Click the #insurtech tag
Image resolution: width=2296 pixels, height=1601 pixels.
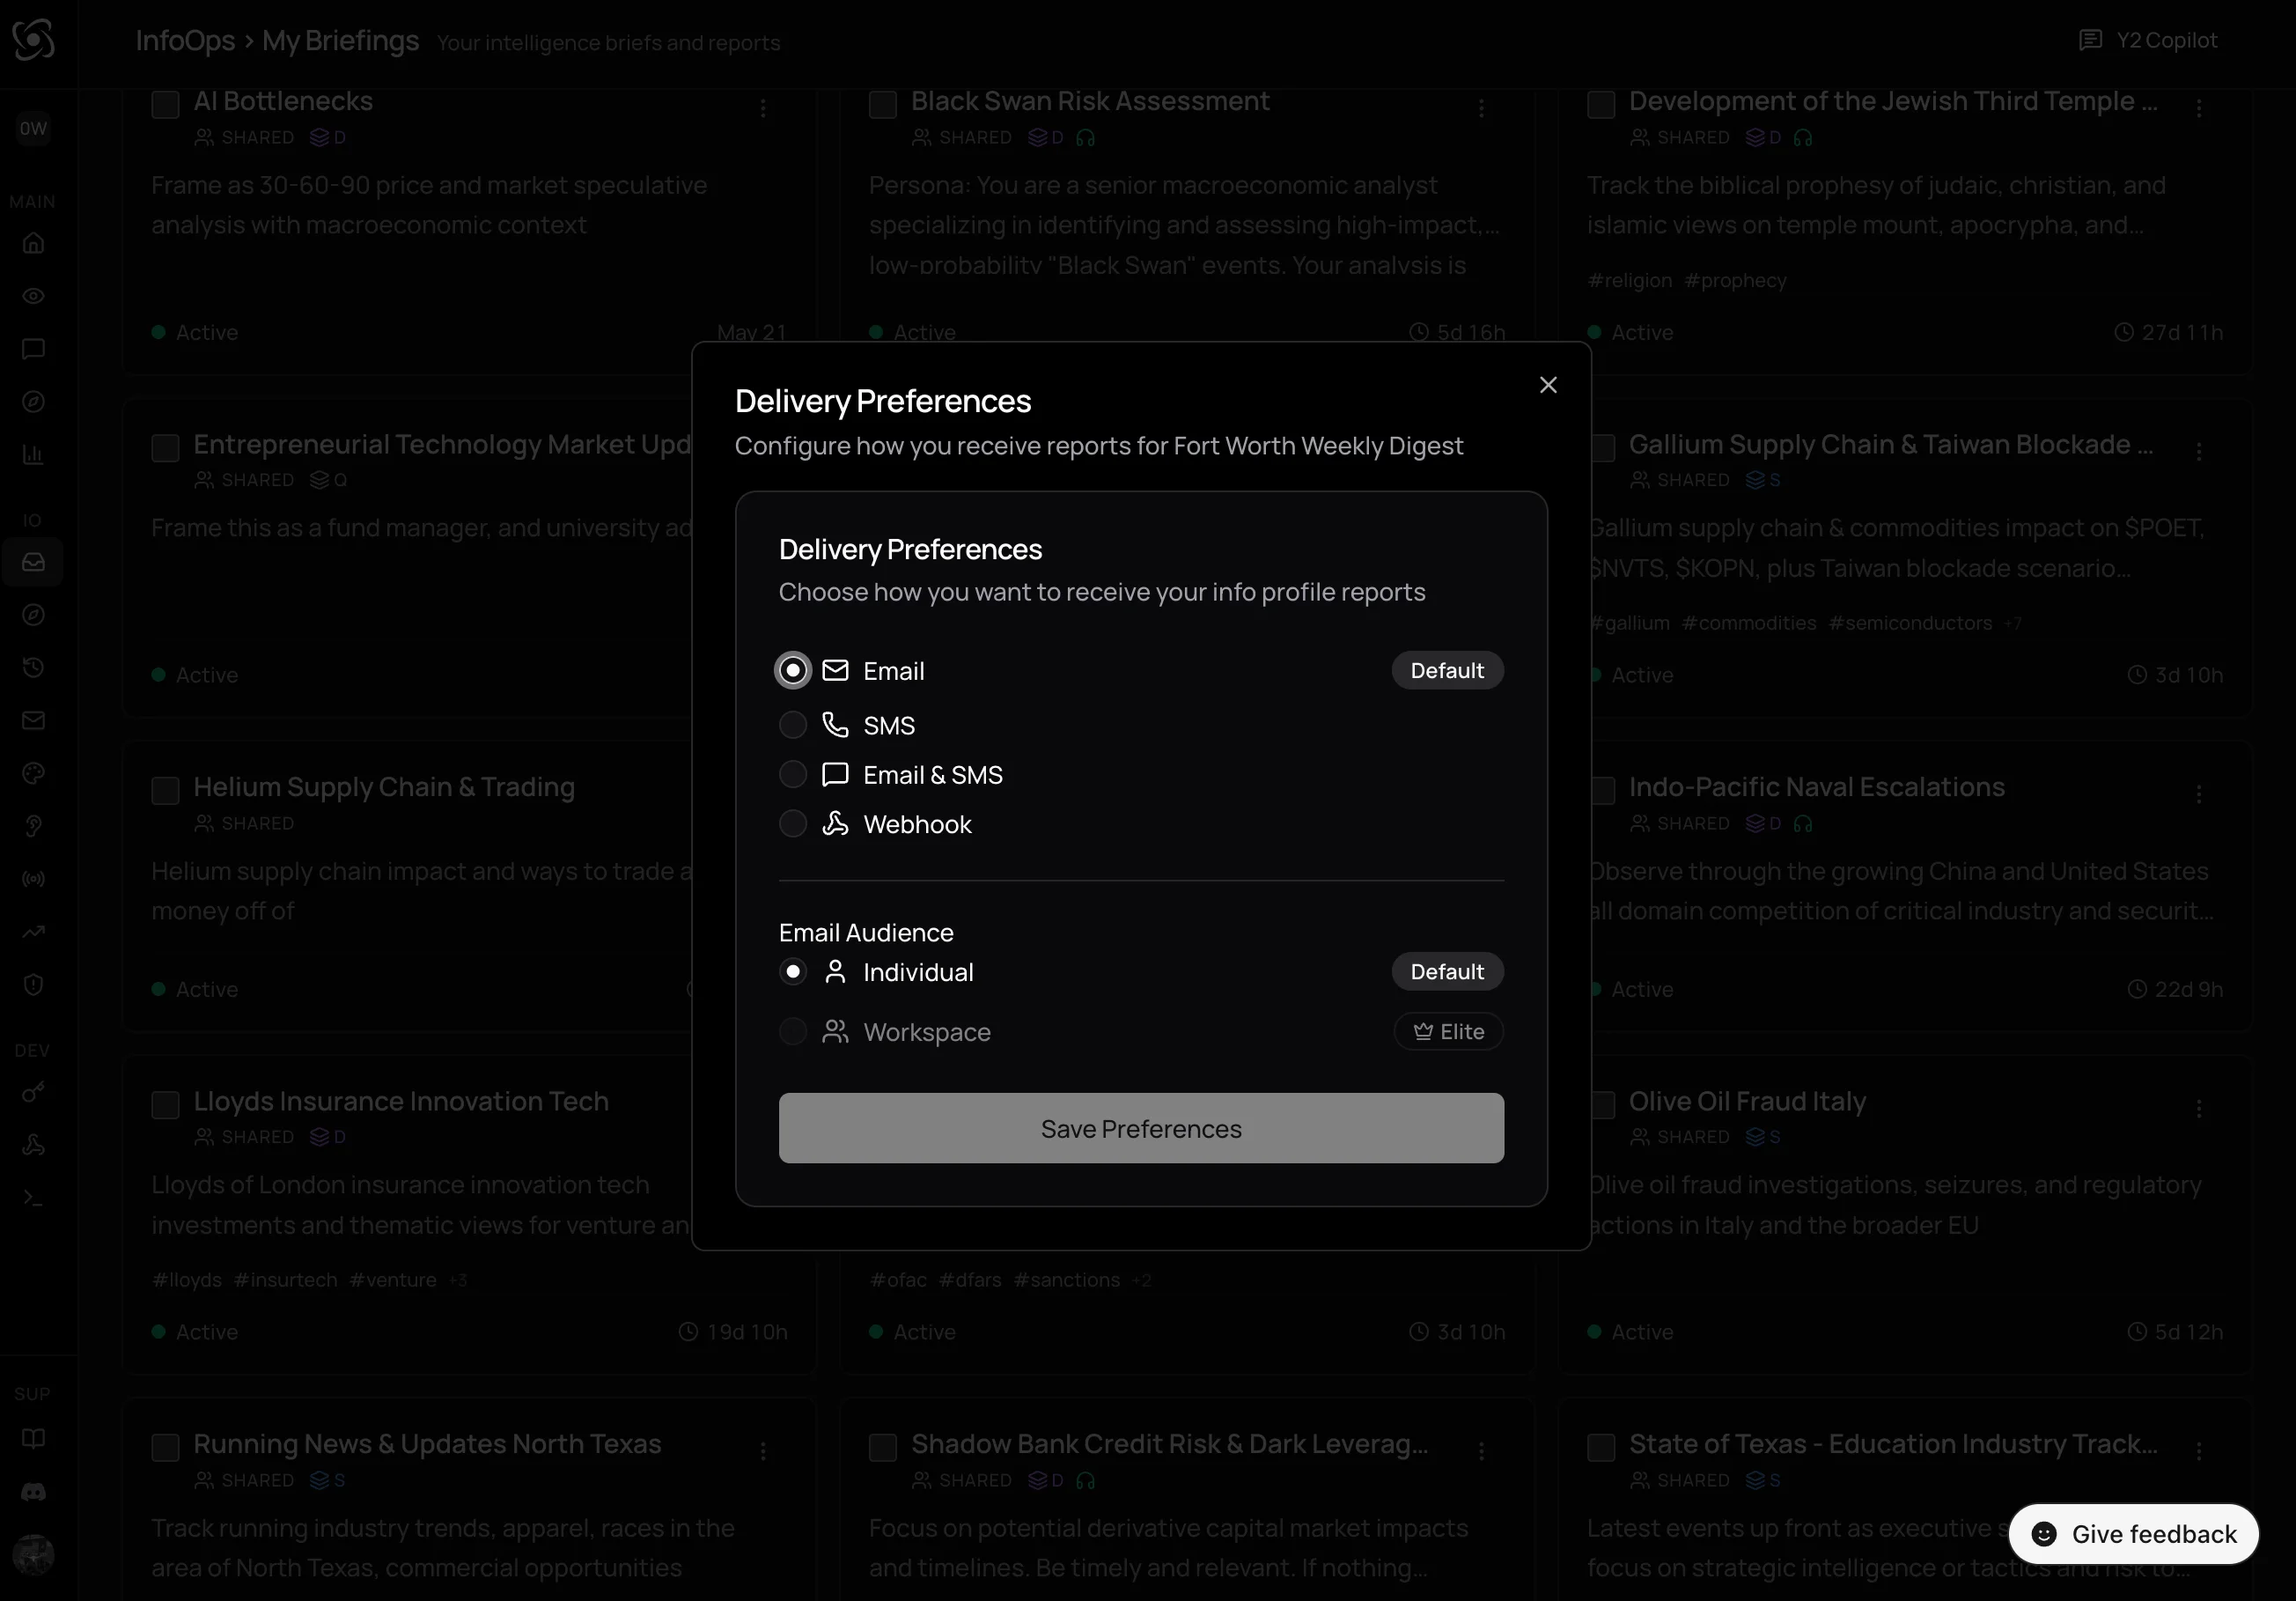click(x=285, y=1279)
